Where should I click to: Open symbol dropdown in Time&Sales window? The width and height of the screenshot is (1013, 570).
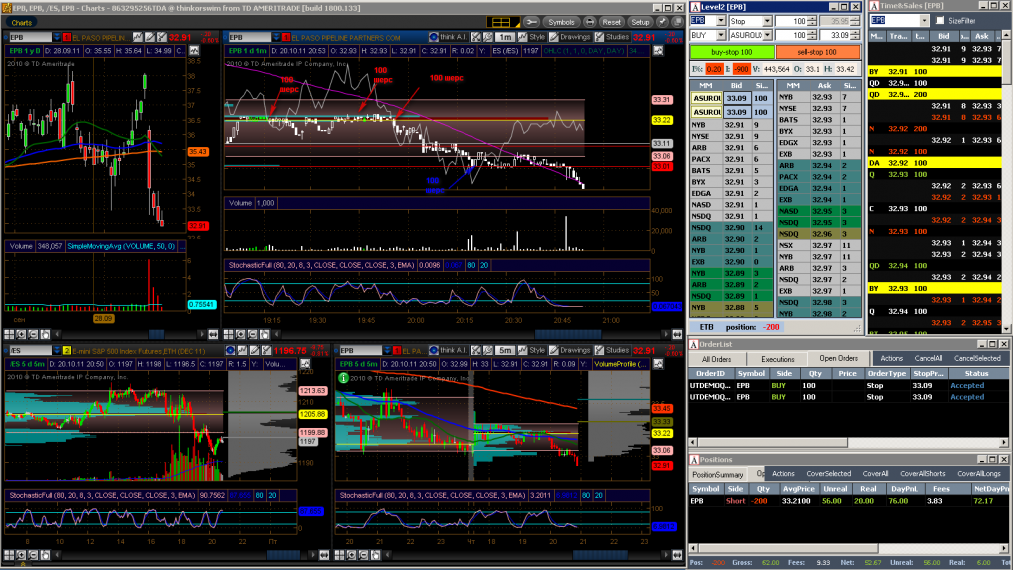click(x=924, y=21)
